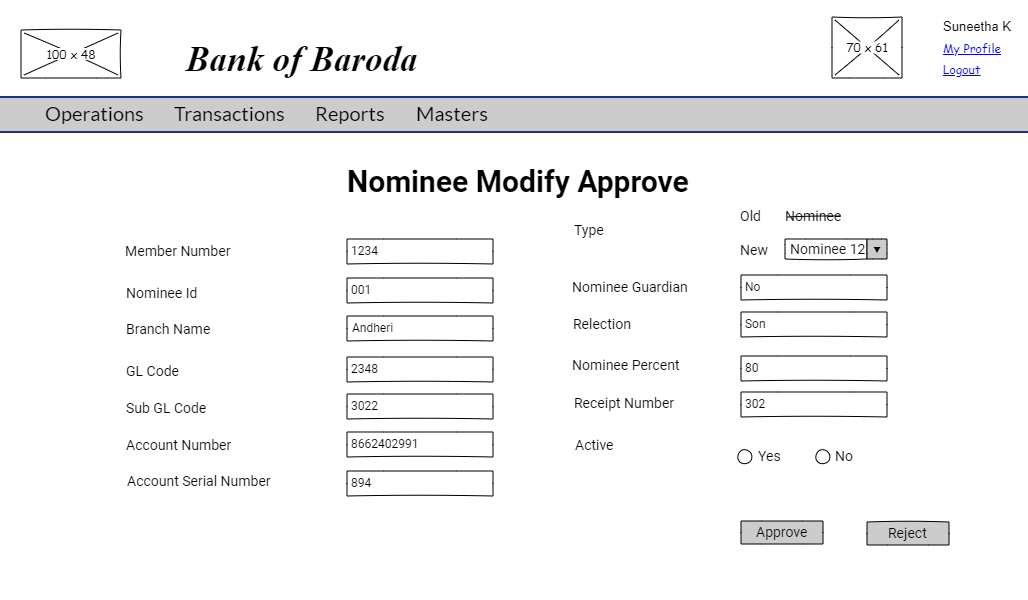Viewport: 1028px width, 600px height.
Task: Select the first radio button above Approve
Action: click(x=745, y=457)
